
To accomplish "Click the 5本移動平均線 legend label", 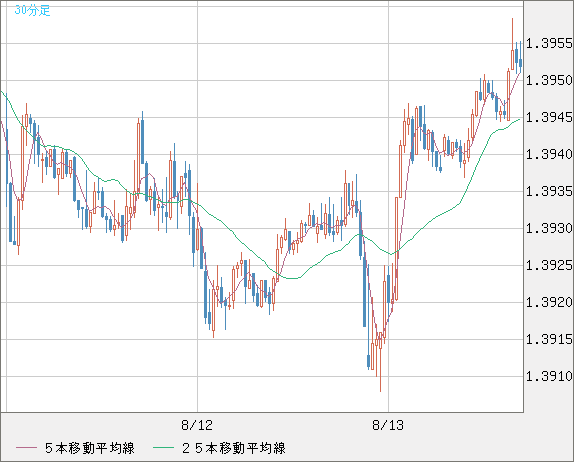I will coord(90,448).
